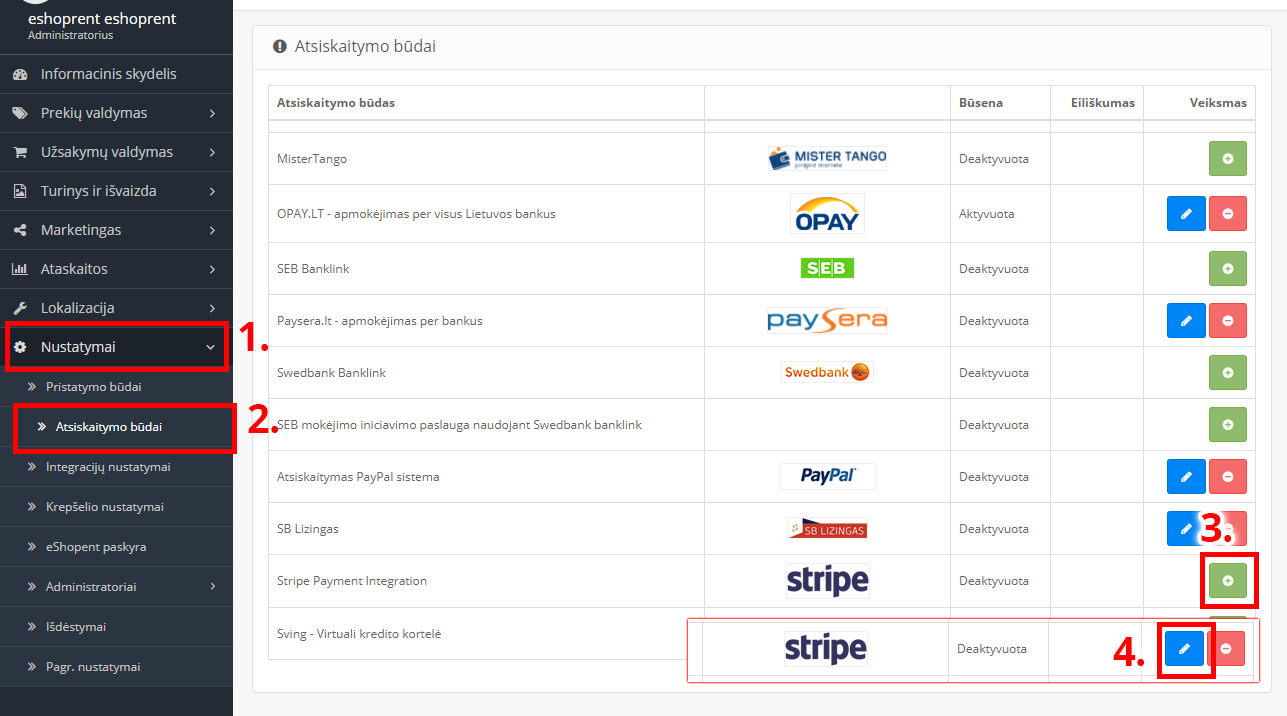Click the Atsiskaitymo būdas column header
This screenshot has width=1287, height=716.
(x=336, y=102)
